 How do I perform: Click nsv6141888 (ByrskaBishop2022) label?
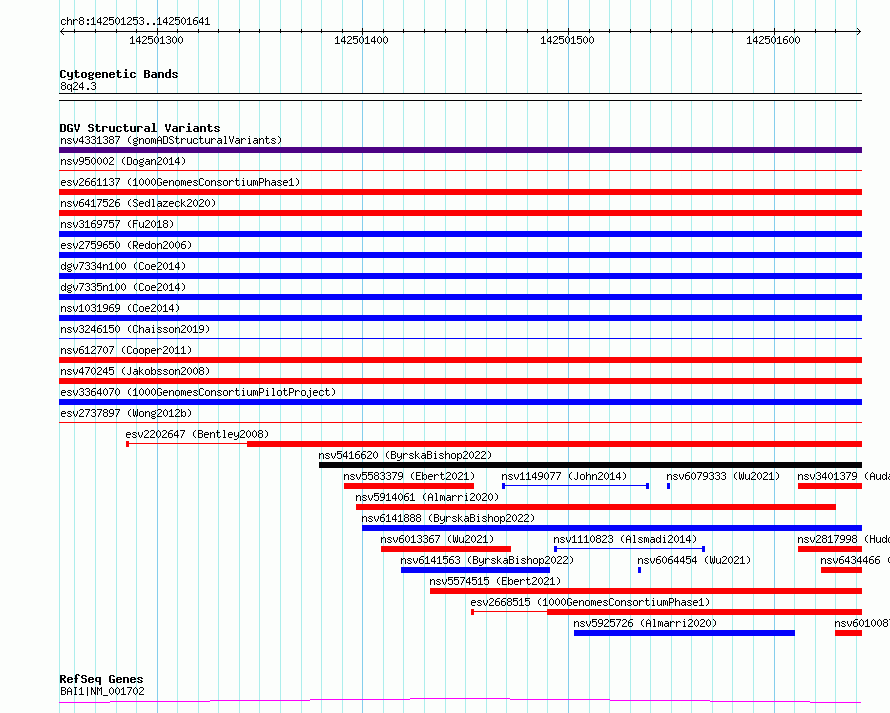[x=448, y=518]
